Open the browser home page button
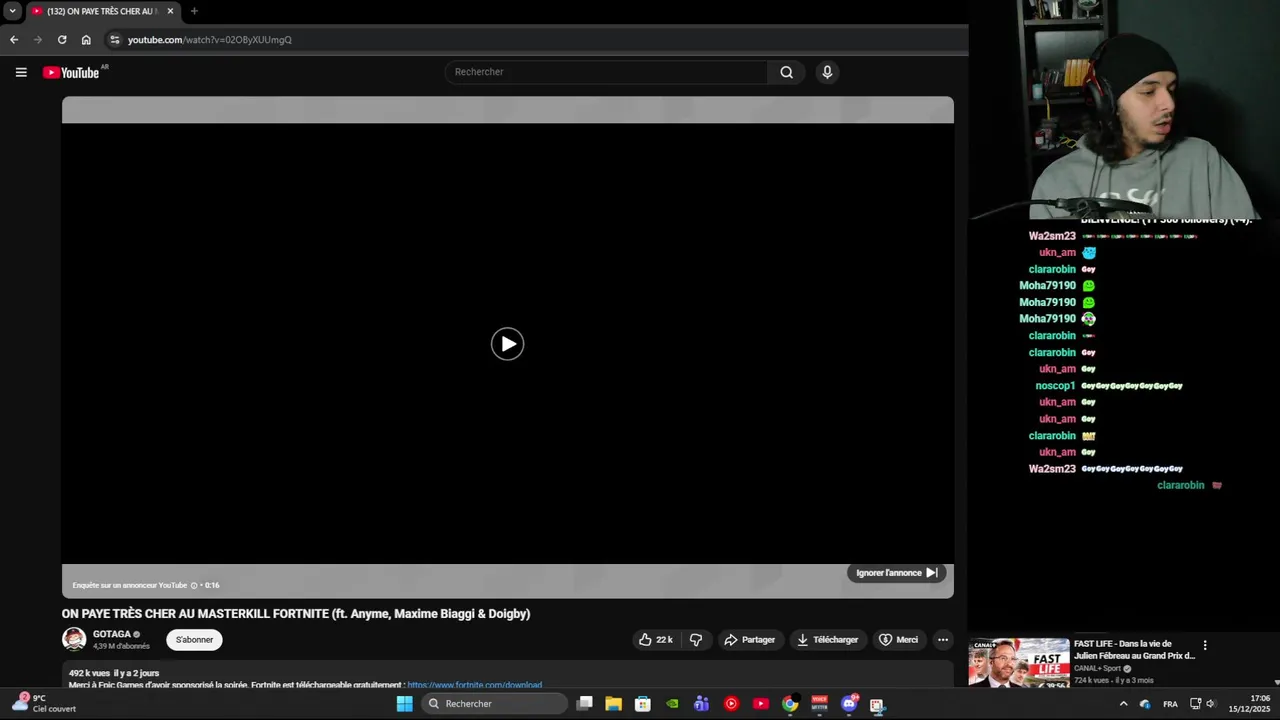 click(x=86, y=40)
